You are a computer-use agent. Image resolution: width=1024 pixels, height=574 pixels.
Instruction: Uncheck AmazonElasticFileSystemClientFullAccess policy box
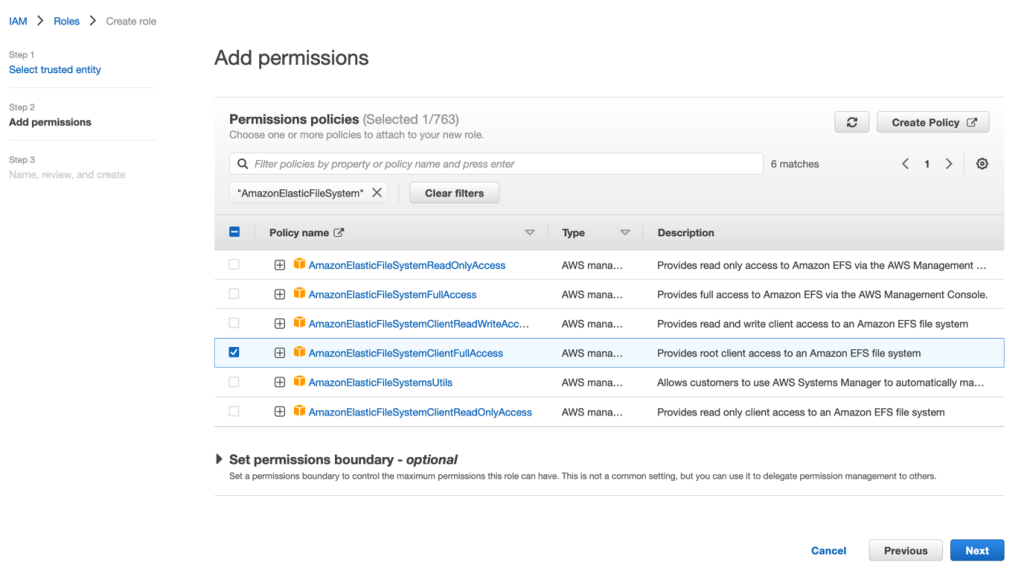point(234,352)
